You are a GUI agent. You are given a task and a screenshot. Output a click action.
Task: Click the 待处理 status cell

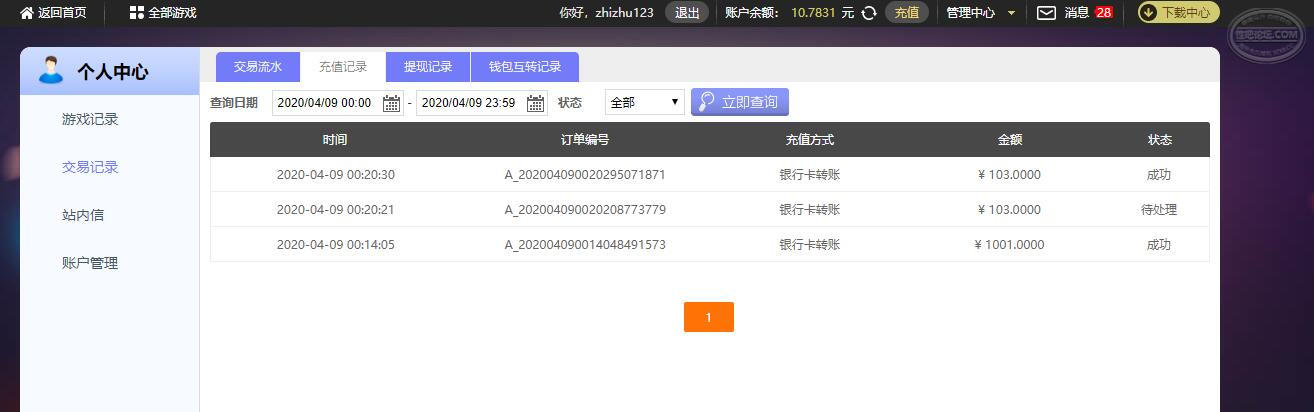point(1159,210)
